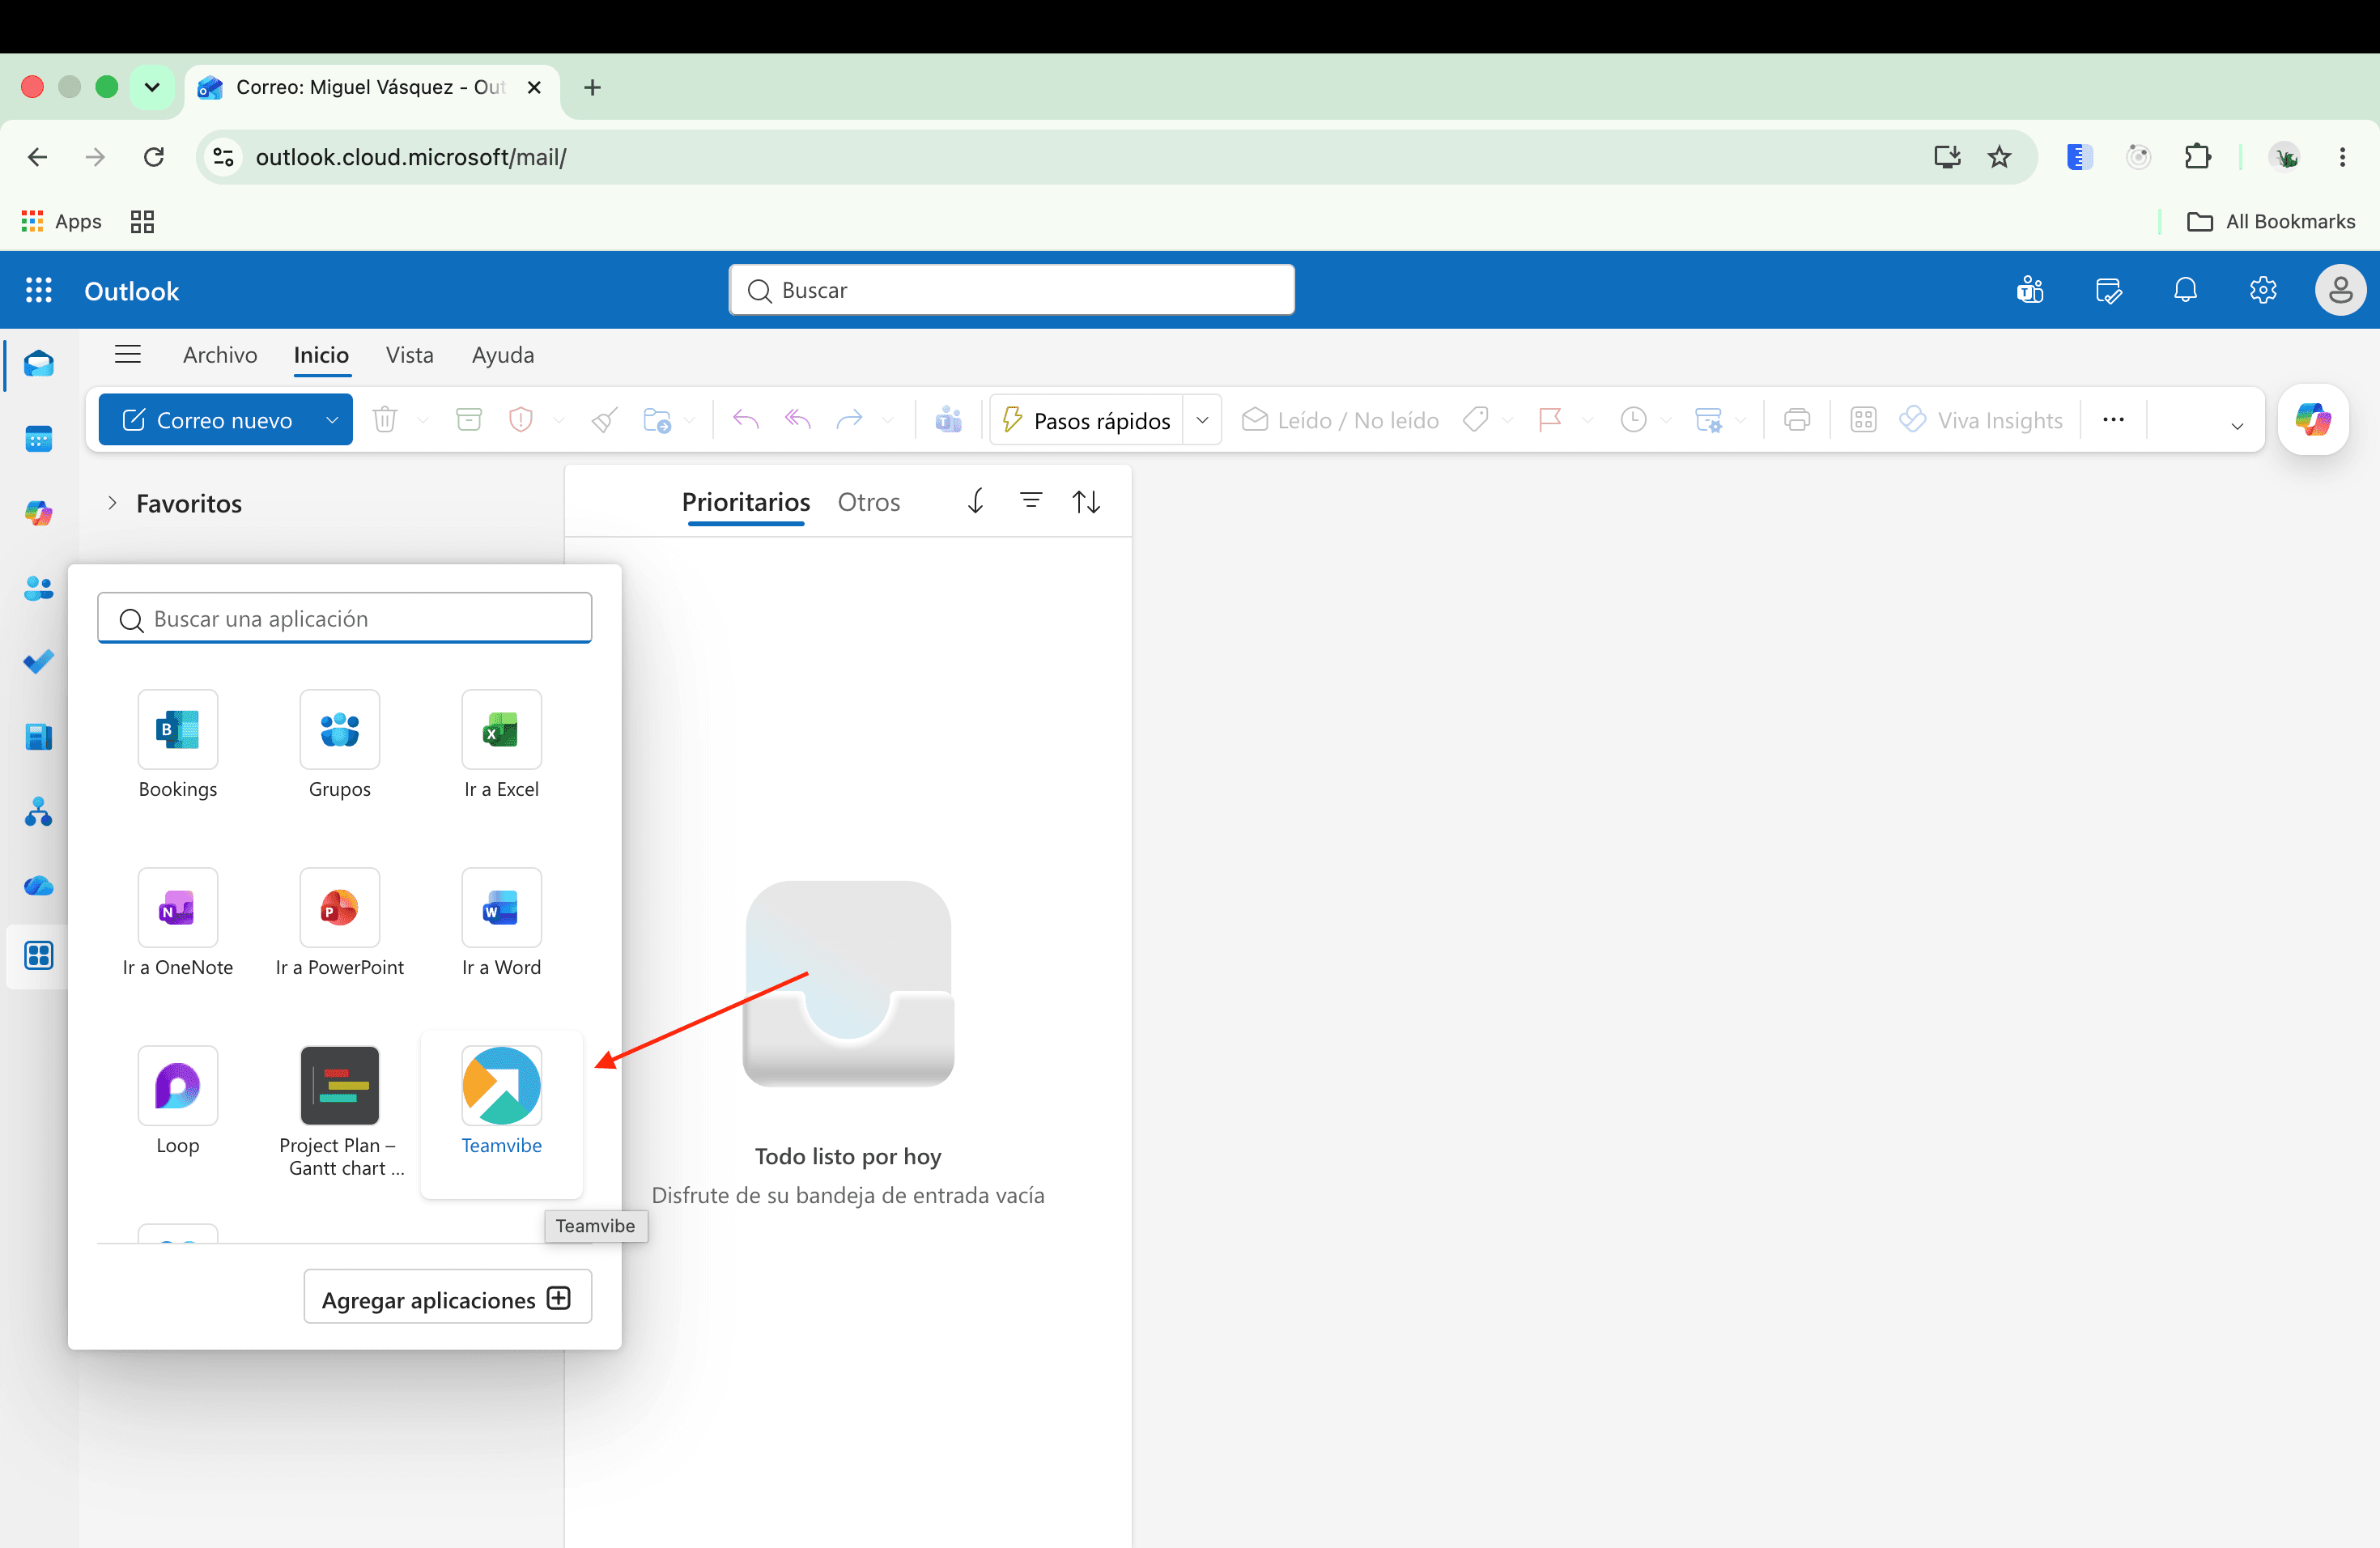
Task: Click the delete trash icon
Action: (x=385, y=420)
